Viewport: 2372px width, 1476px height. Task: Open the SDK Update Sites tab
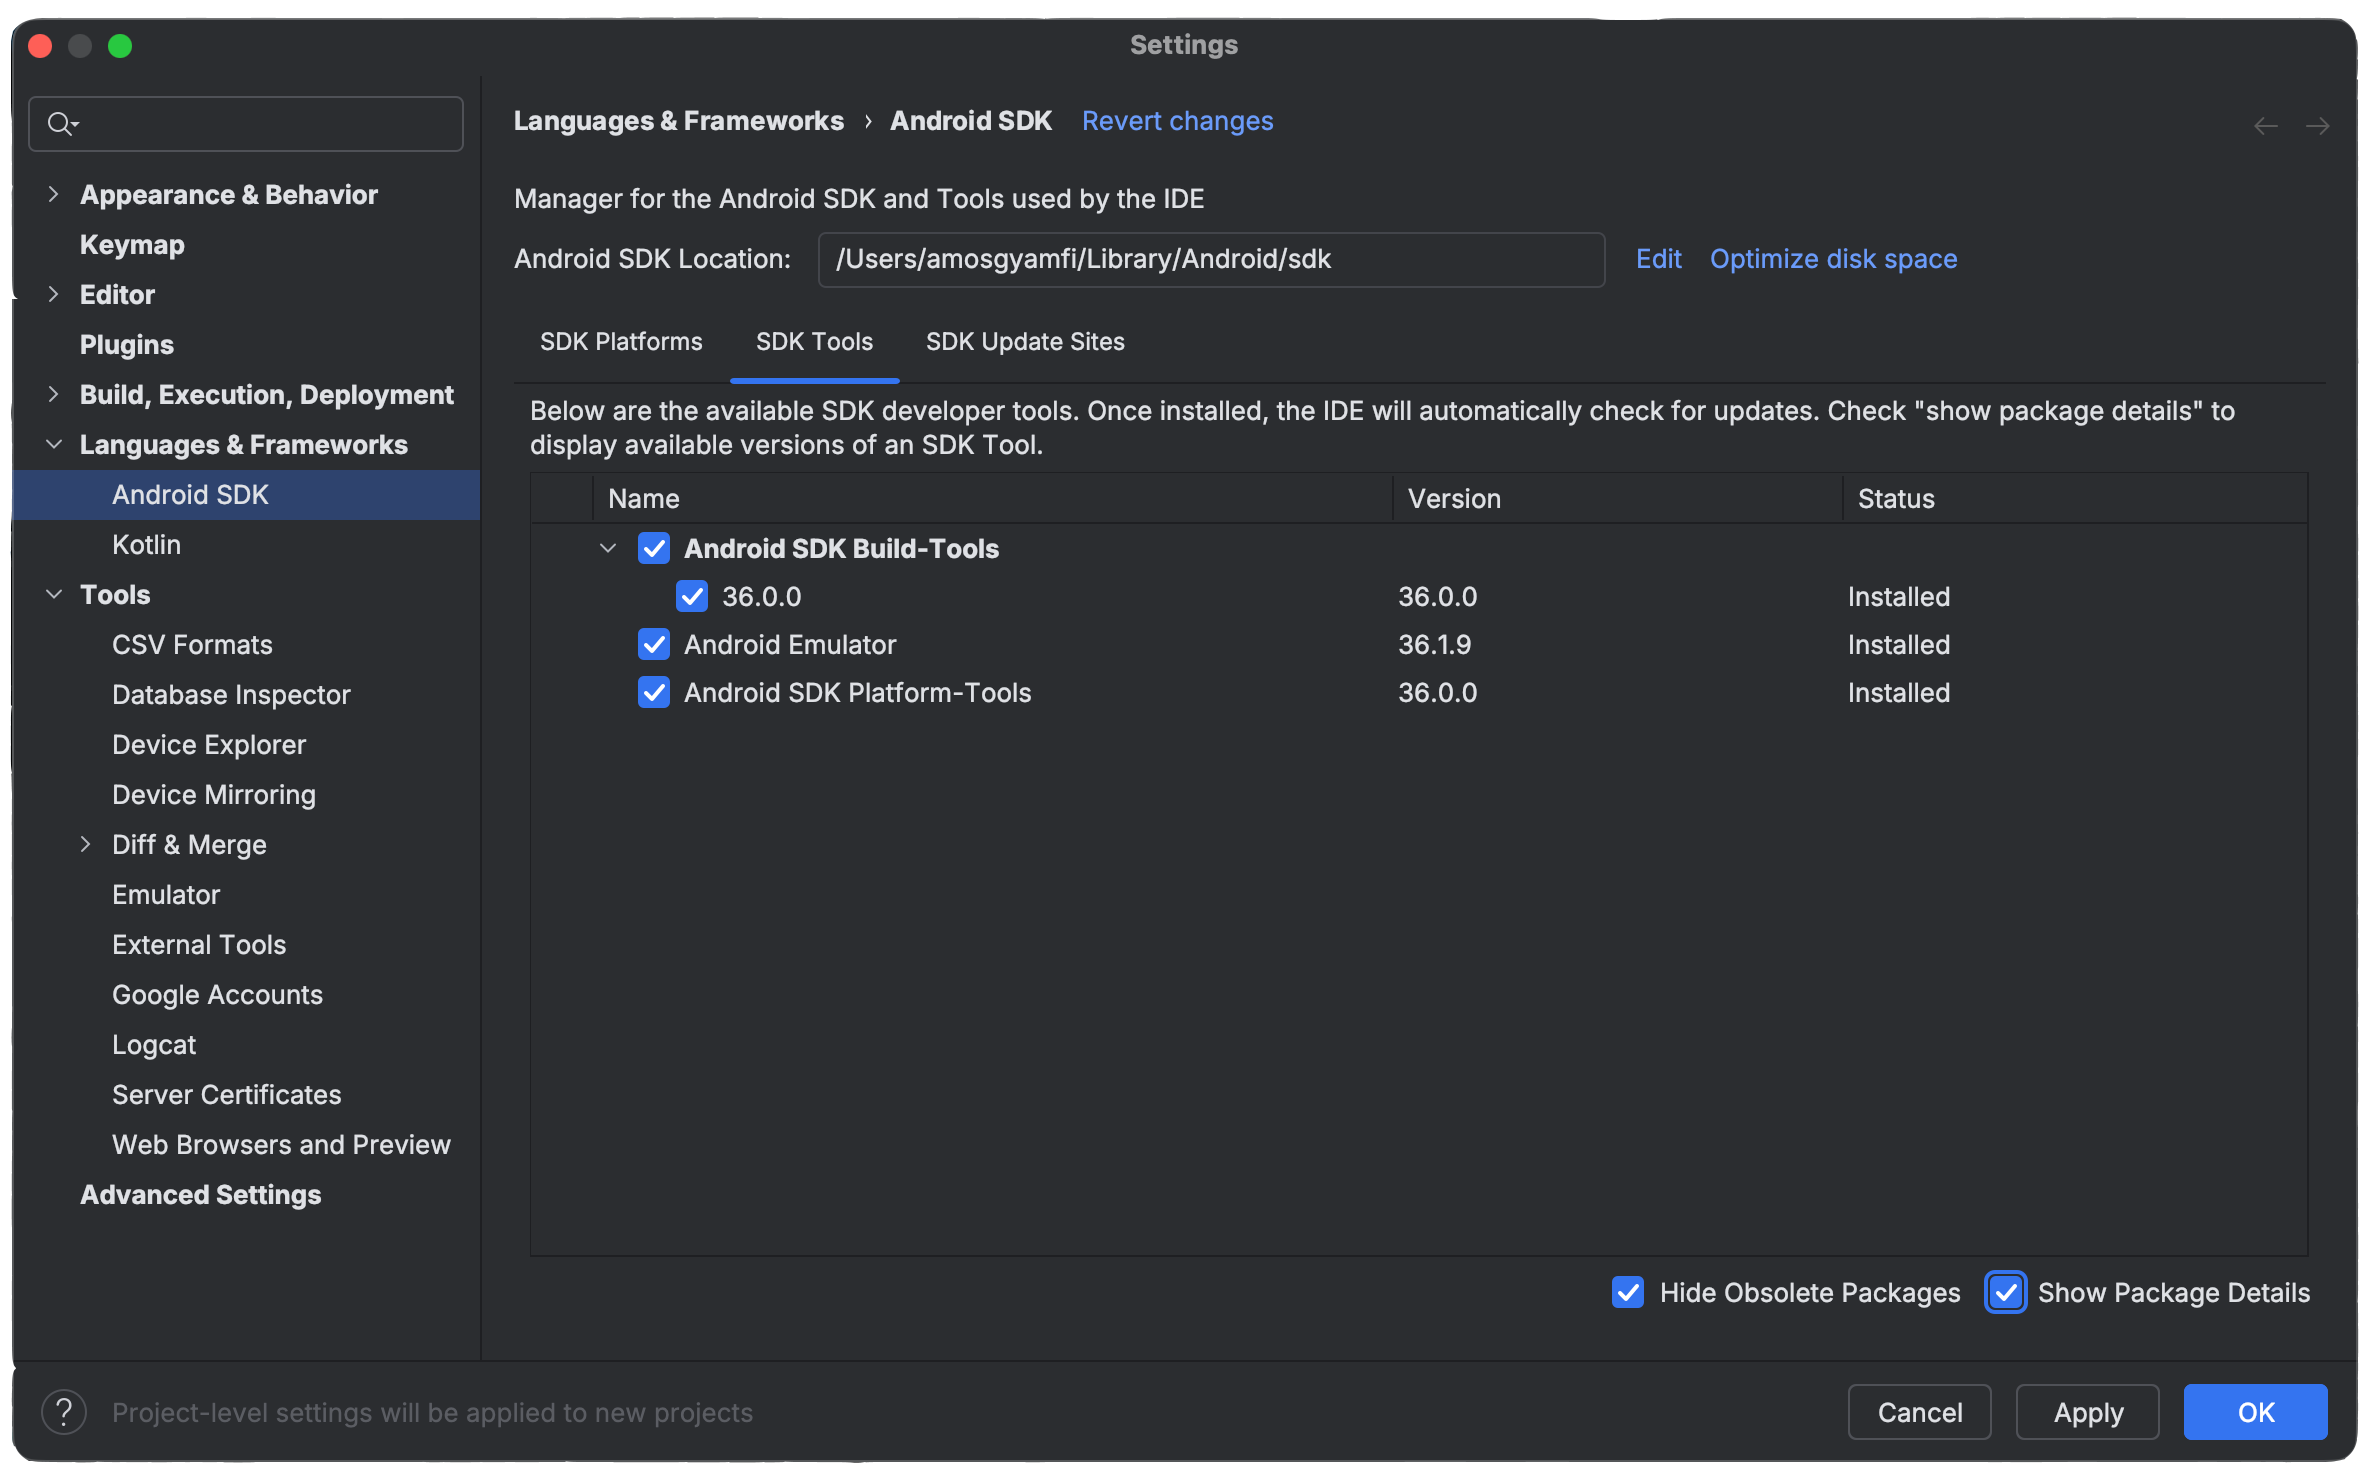pos(1025,342)
